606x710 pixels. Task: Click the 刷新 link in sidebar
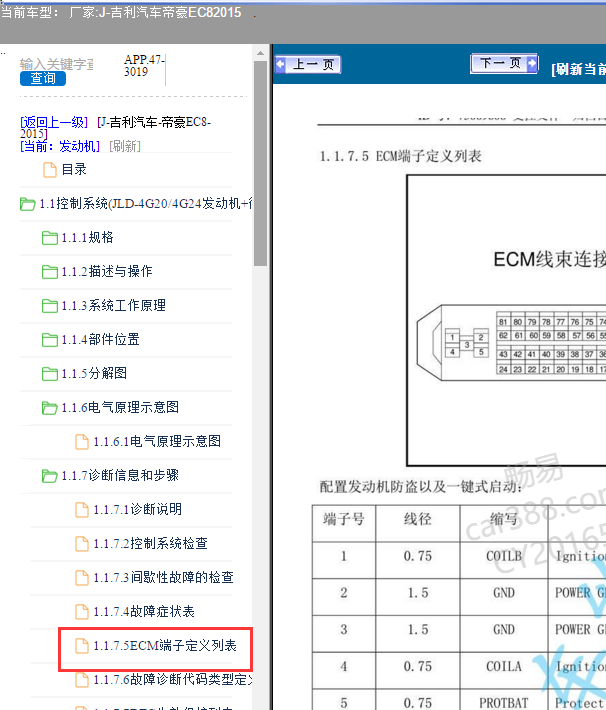[125, 146]
